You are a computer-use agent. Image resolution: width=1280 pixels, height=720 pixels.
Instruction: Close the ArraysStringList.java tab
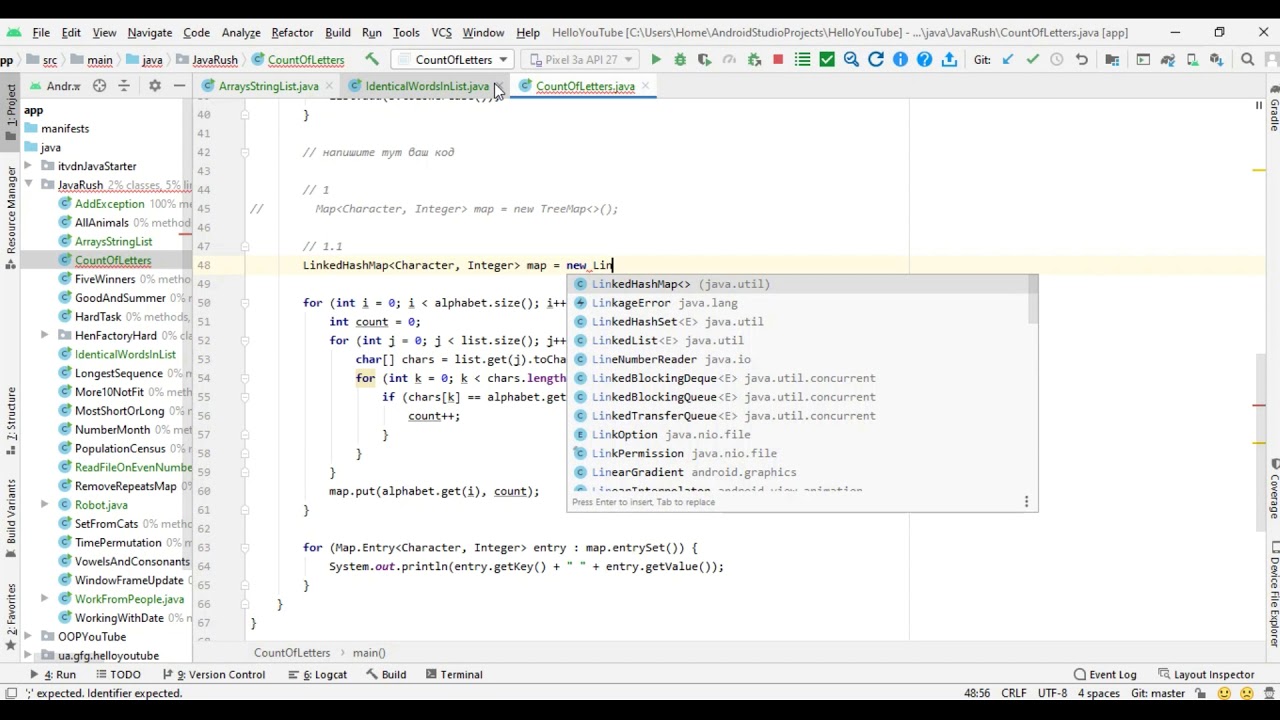(329, 86)
